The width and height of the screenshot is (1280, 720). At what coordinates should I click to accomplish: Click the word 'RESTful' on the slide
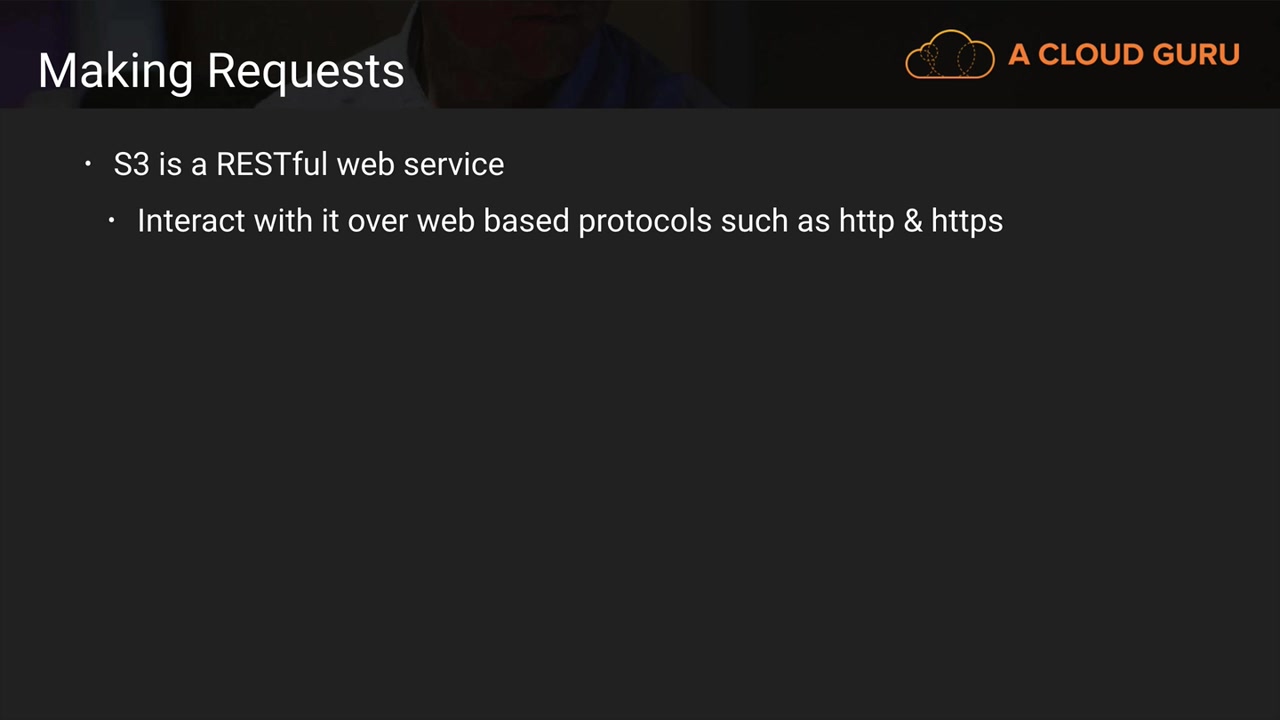[x=272, y=164]
